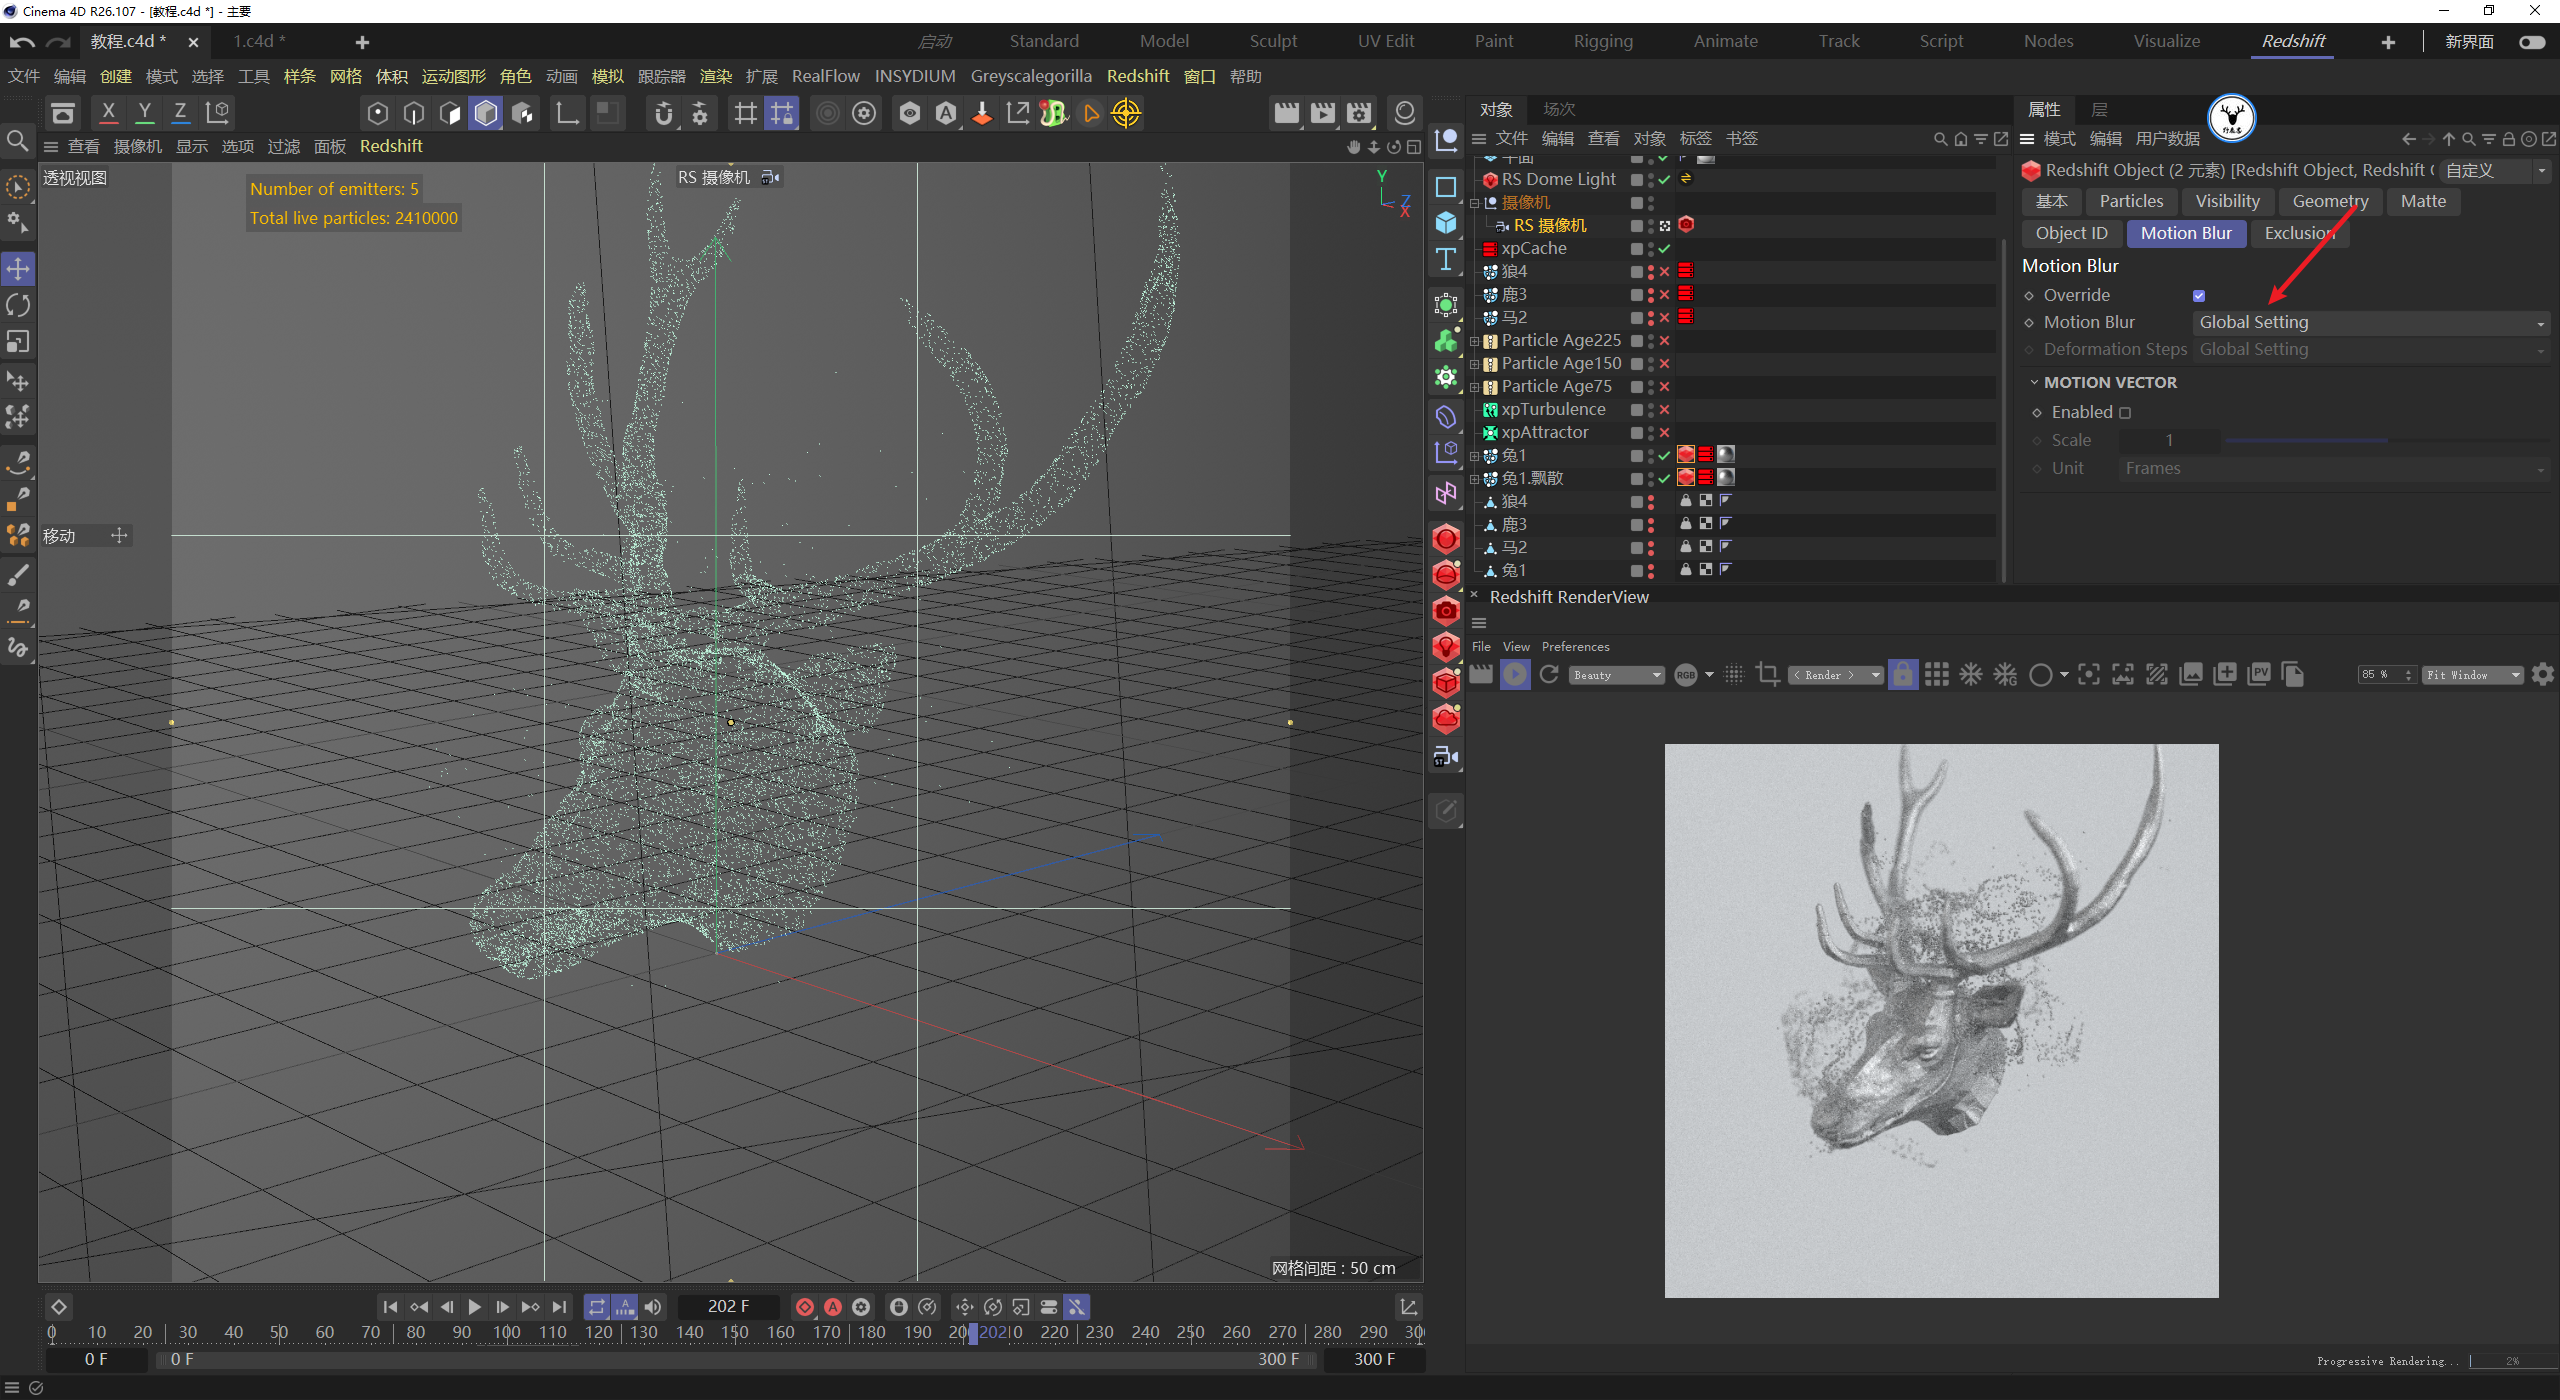2560x1400 pixels.
Task: Click the X axis lock icon
Action: coord(108,113)
